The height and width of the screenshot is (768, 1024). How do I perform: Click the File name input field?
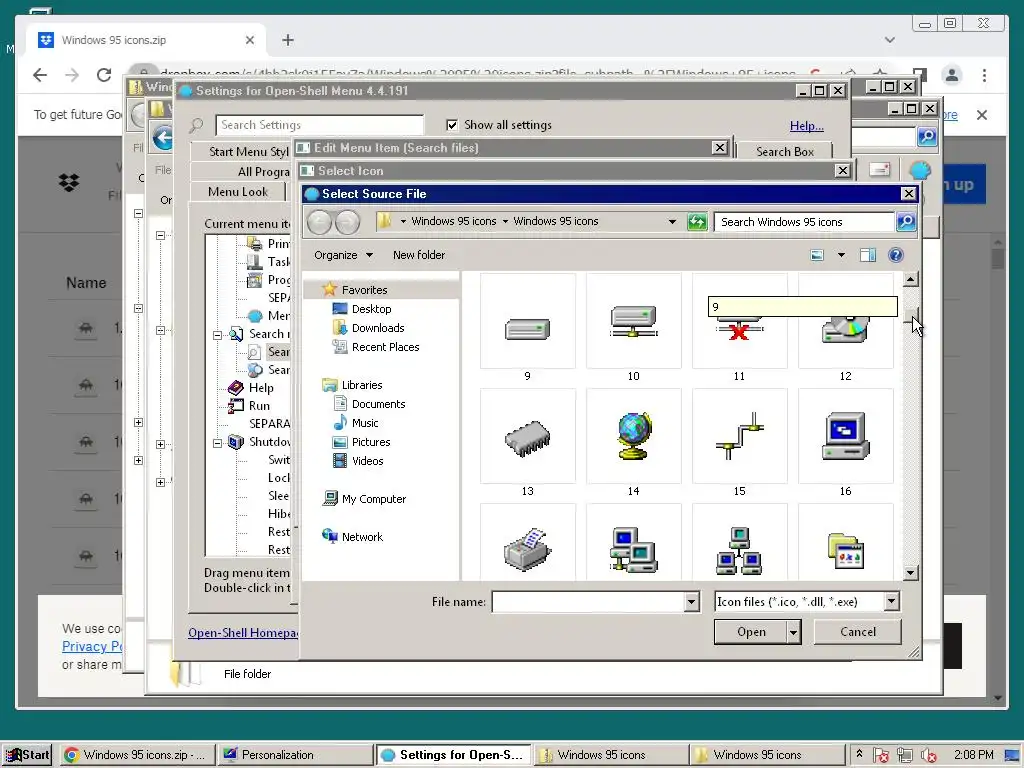pos(588,601)
